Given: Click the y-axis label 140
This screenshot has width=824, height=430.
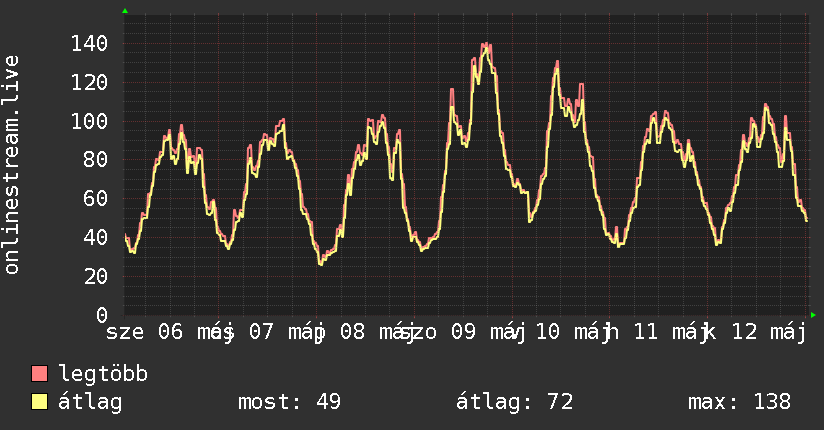Looking at the screenshot, I should [89, 44].
